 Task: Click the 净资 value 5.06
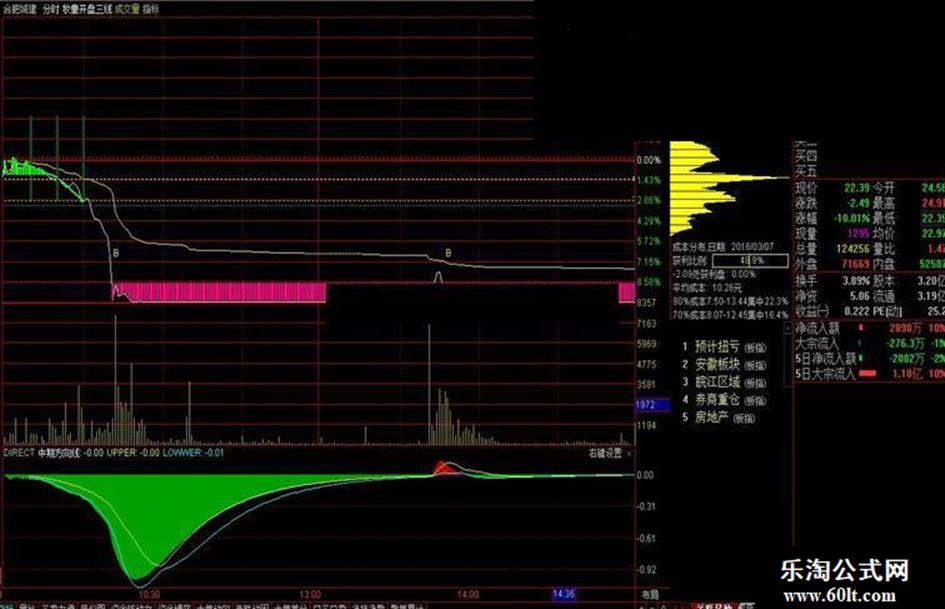pos(860,296)
